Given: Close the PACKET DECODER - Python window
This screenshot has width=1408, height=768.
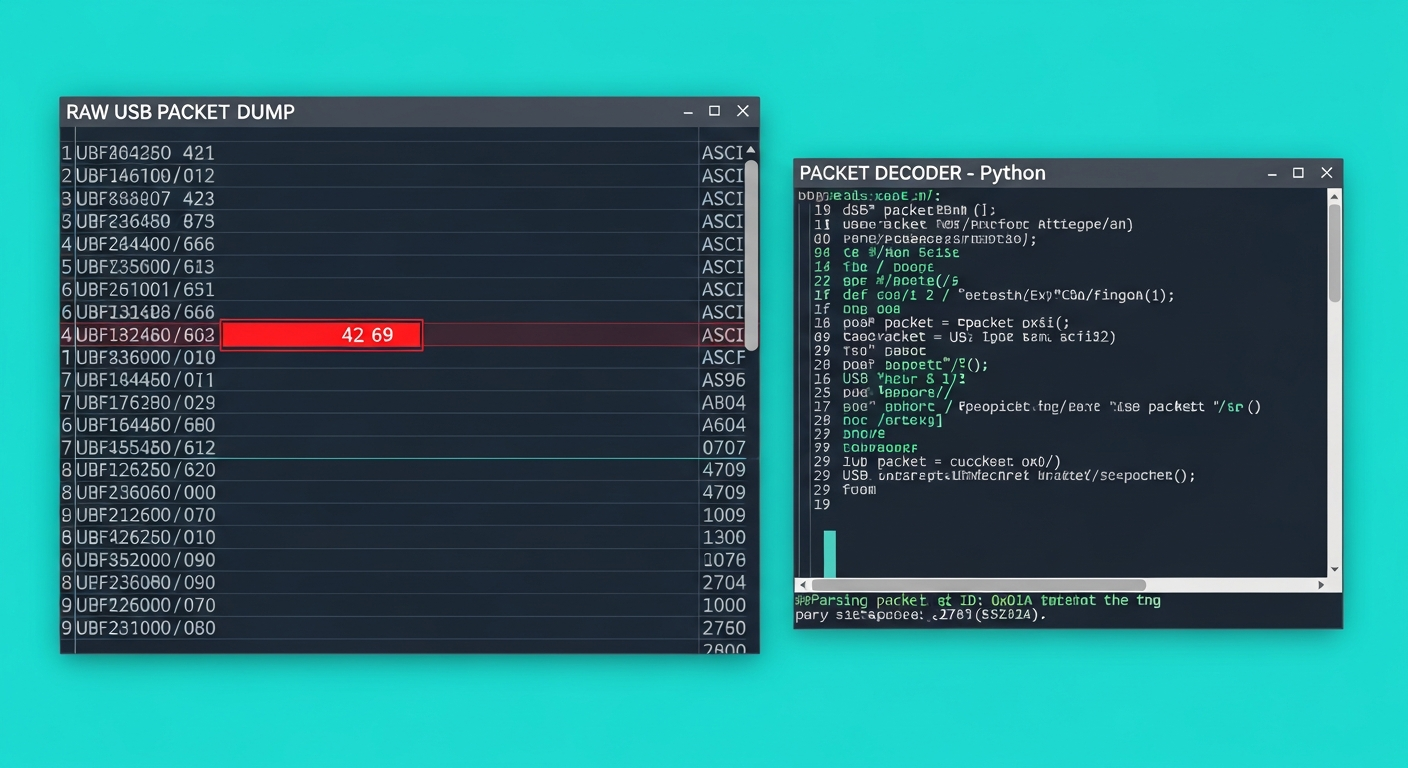Looking at the screenshot, I should click(x=1327, y=173).
